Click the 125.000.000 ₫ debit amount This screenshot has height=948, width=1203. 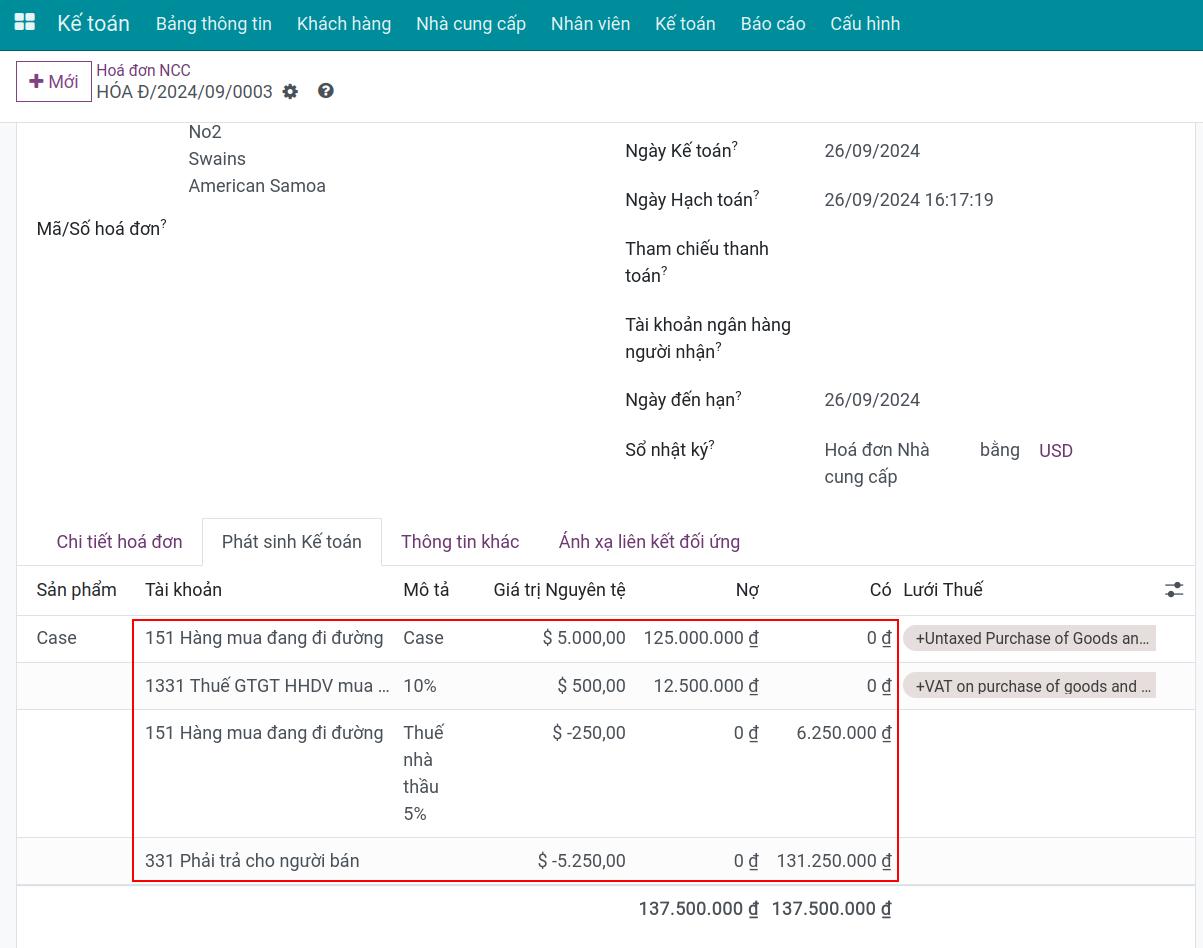[701, 638]
